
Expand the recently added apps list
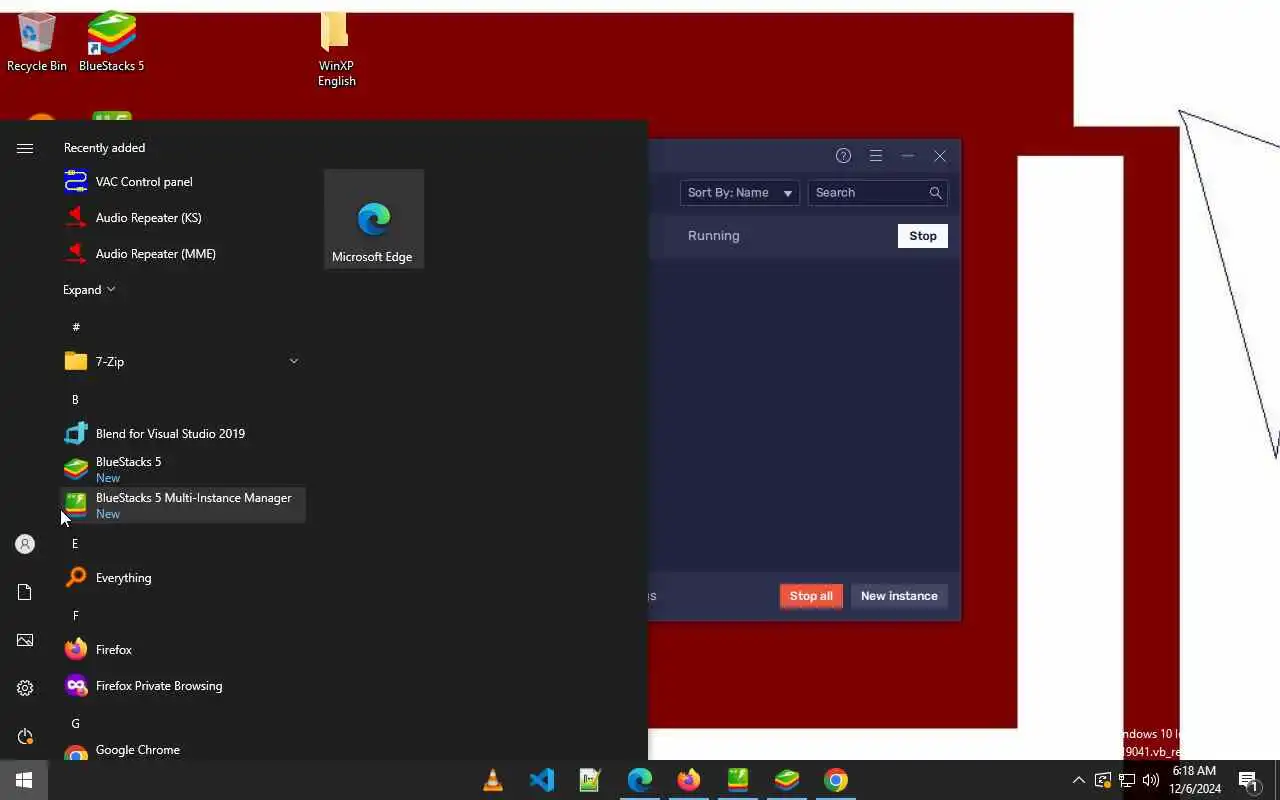click(x=89, y=290)
